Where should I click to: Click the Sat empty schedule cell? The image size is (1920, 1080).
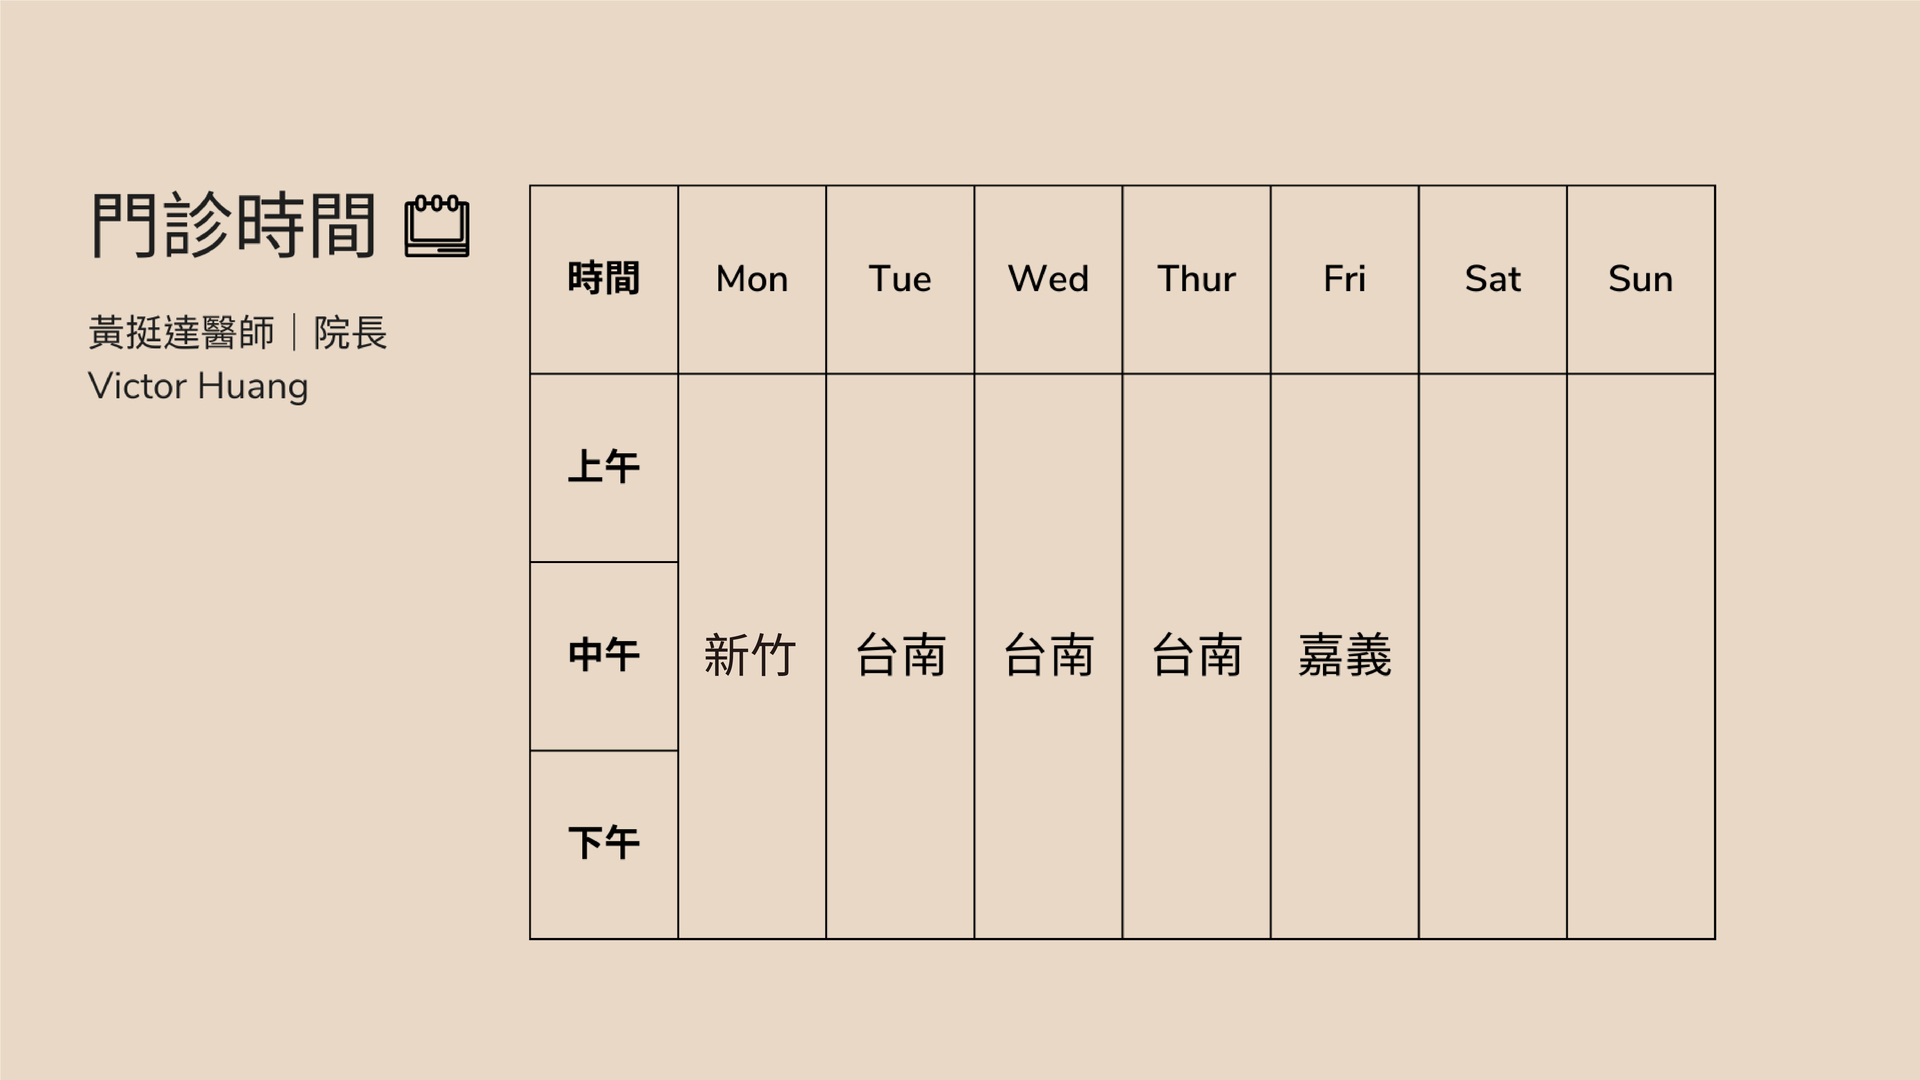point(1490,653)
